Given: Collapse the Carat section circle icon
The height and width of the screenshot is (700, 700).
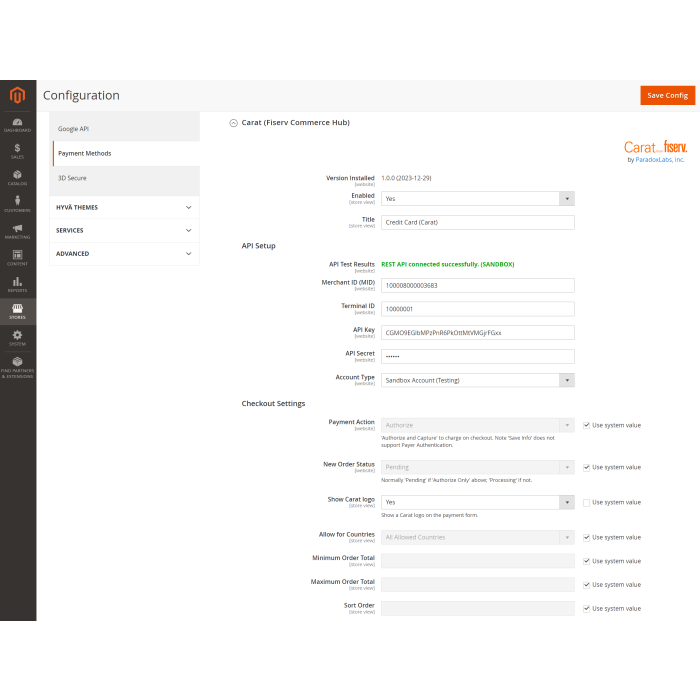Looking at the screenshot, I should tap(233, 123).
